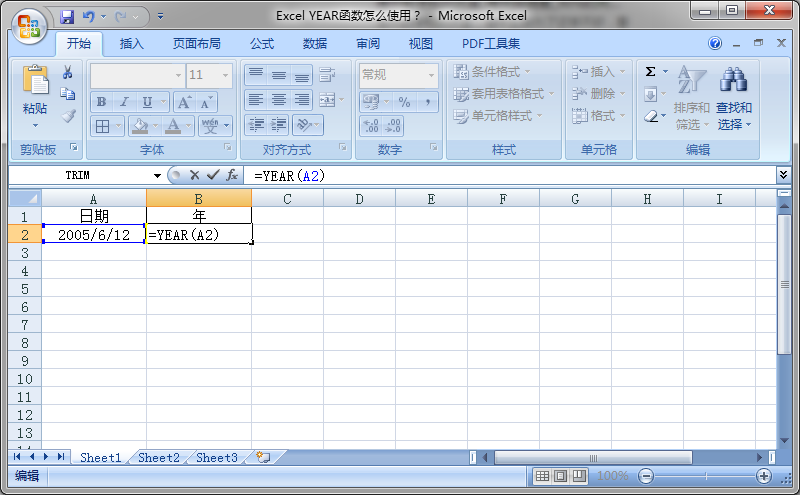Open Insert Function fx dialog
The image size is (800, 495).
232,175
